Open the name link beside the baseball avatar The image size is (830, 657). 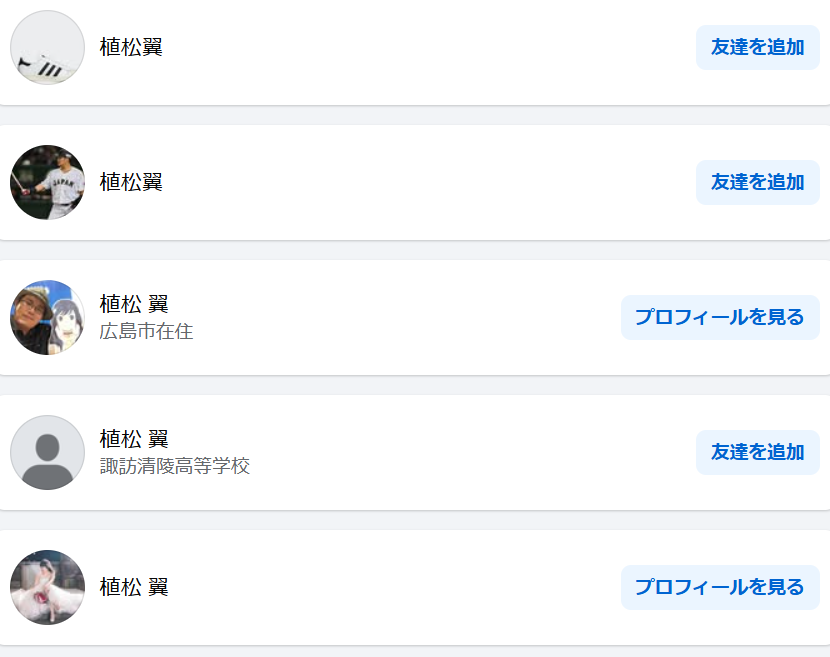click(131, 182)
